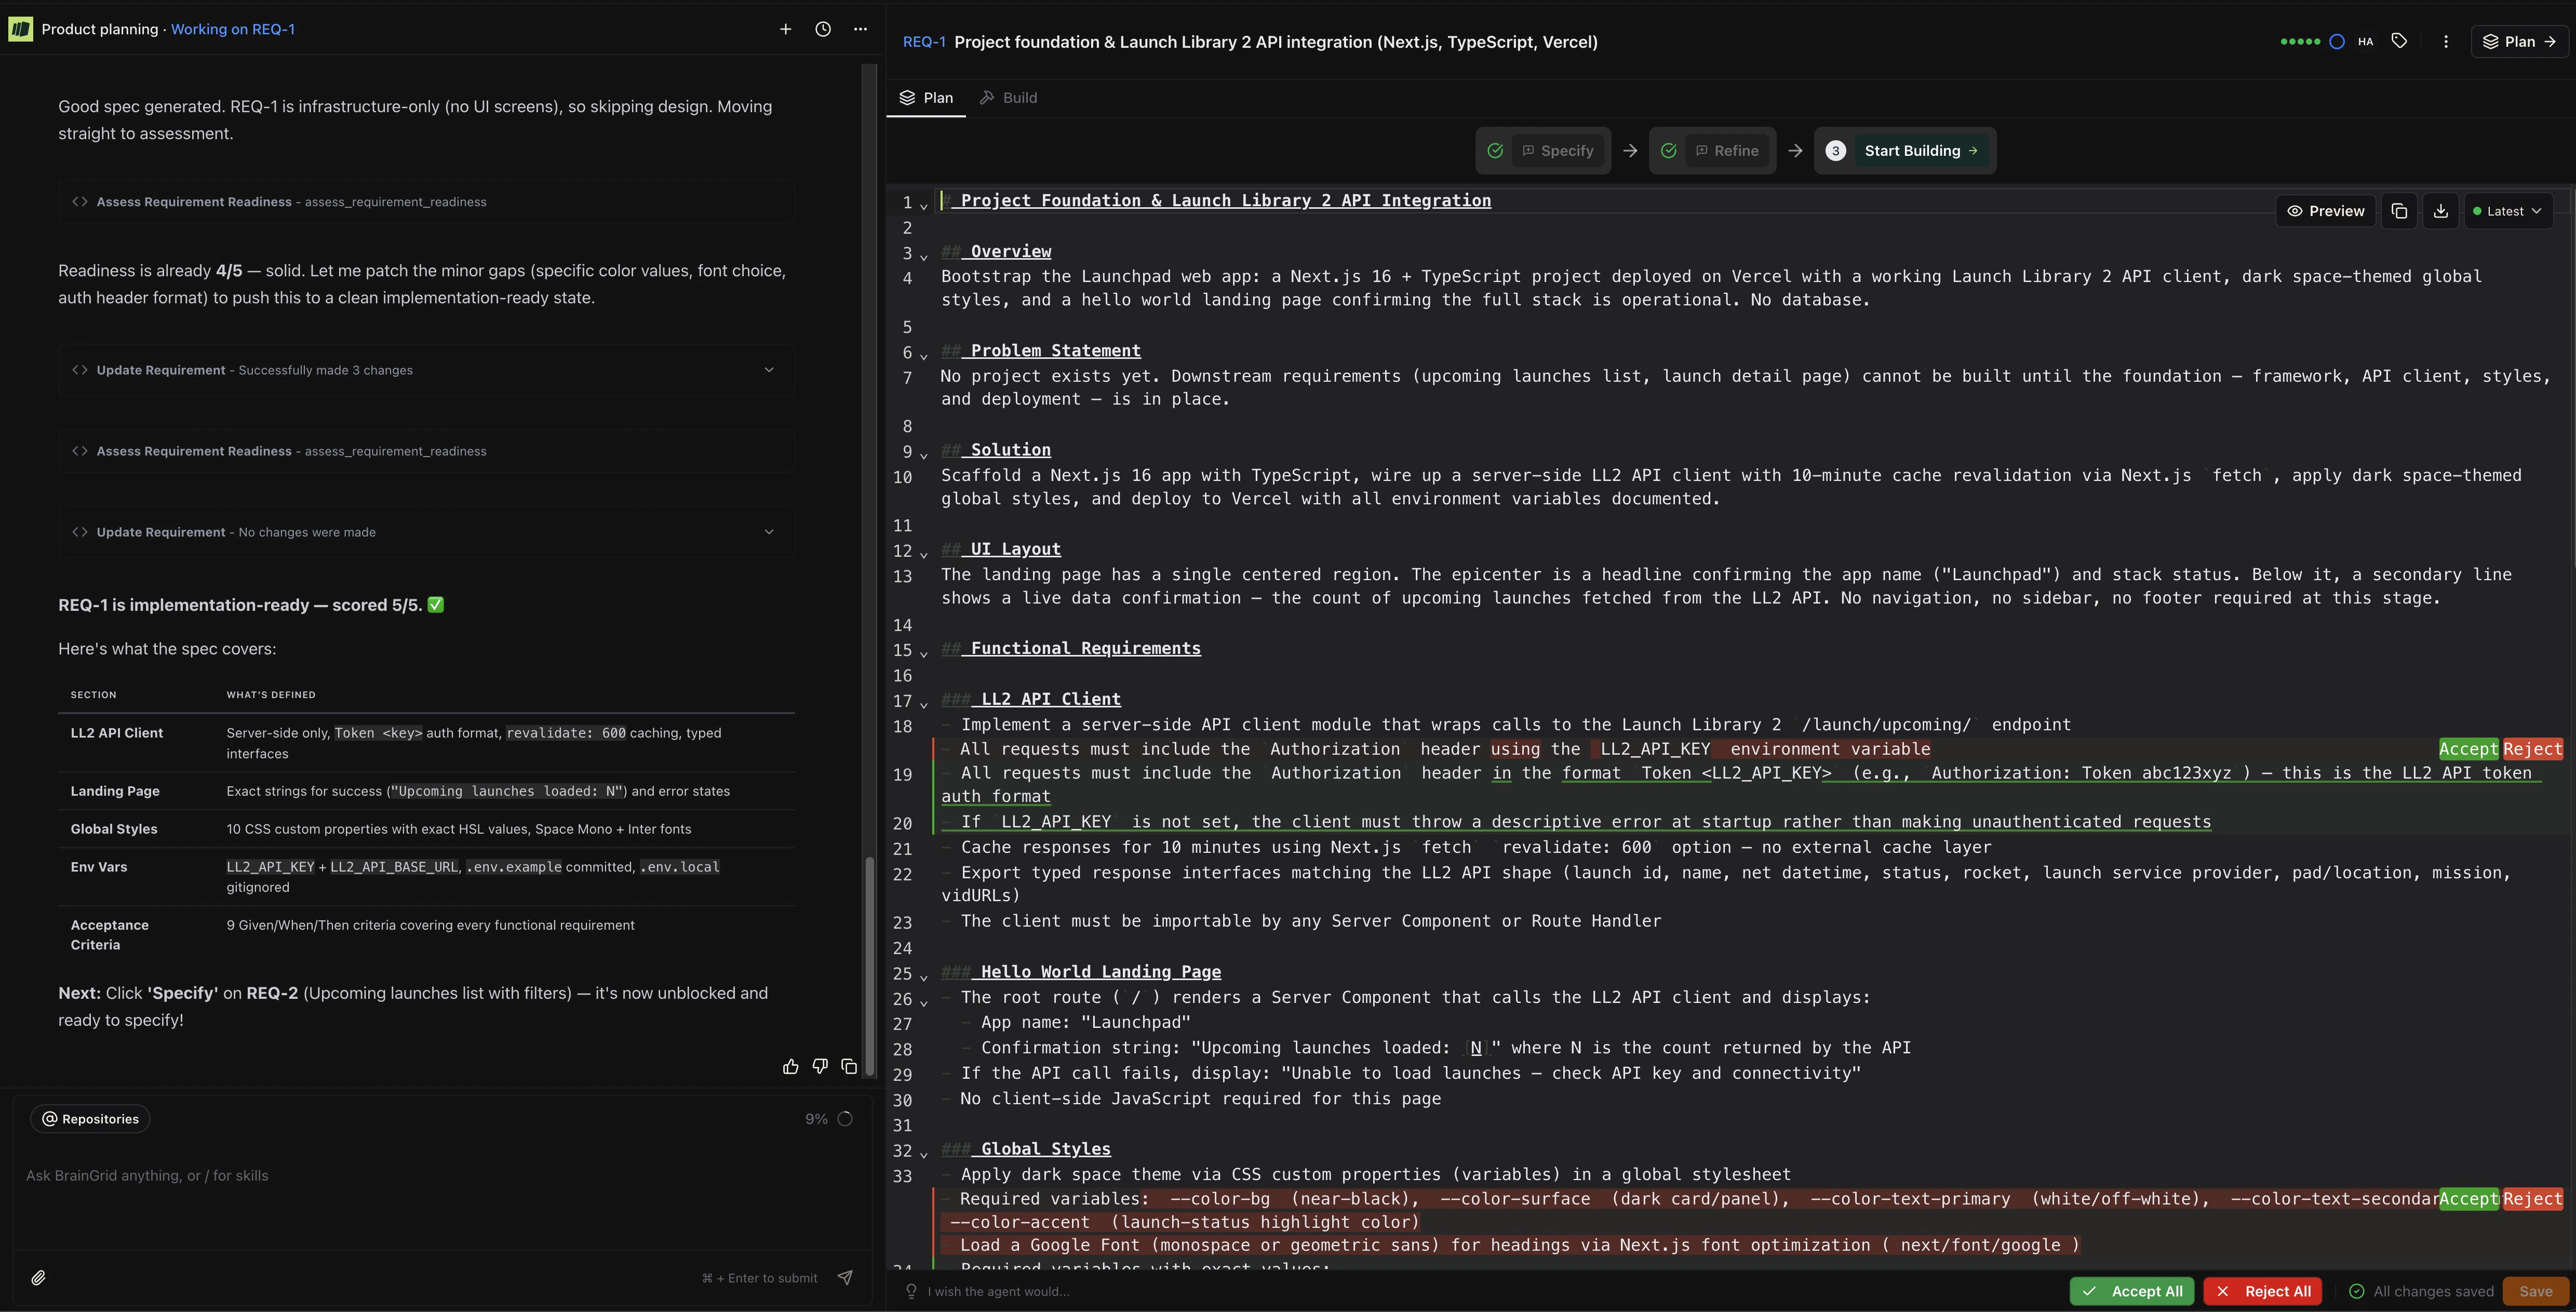Open the history clock icon
Viewport: 2576px width, 1312px height.
822,29
